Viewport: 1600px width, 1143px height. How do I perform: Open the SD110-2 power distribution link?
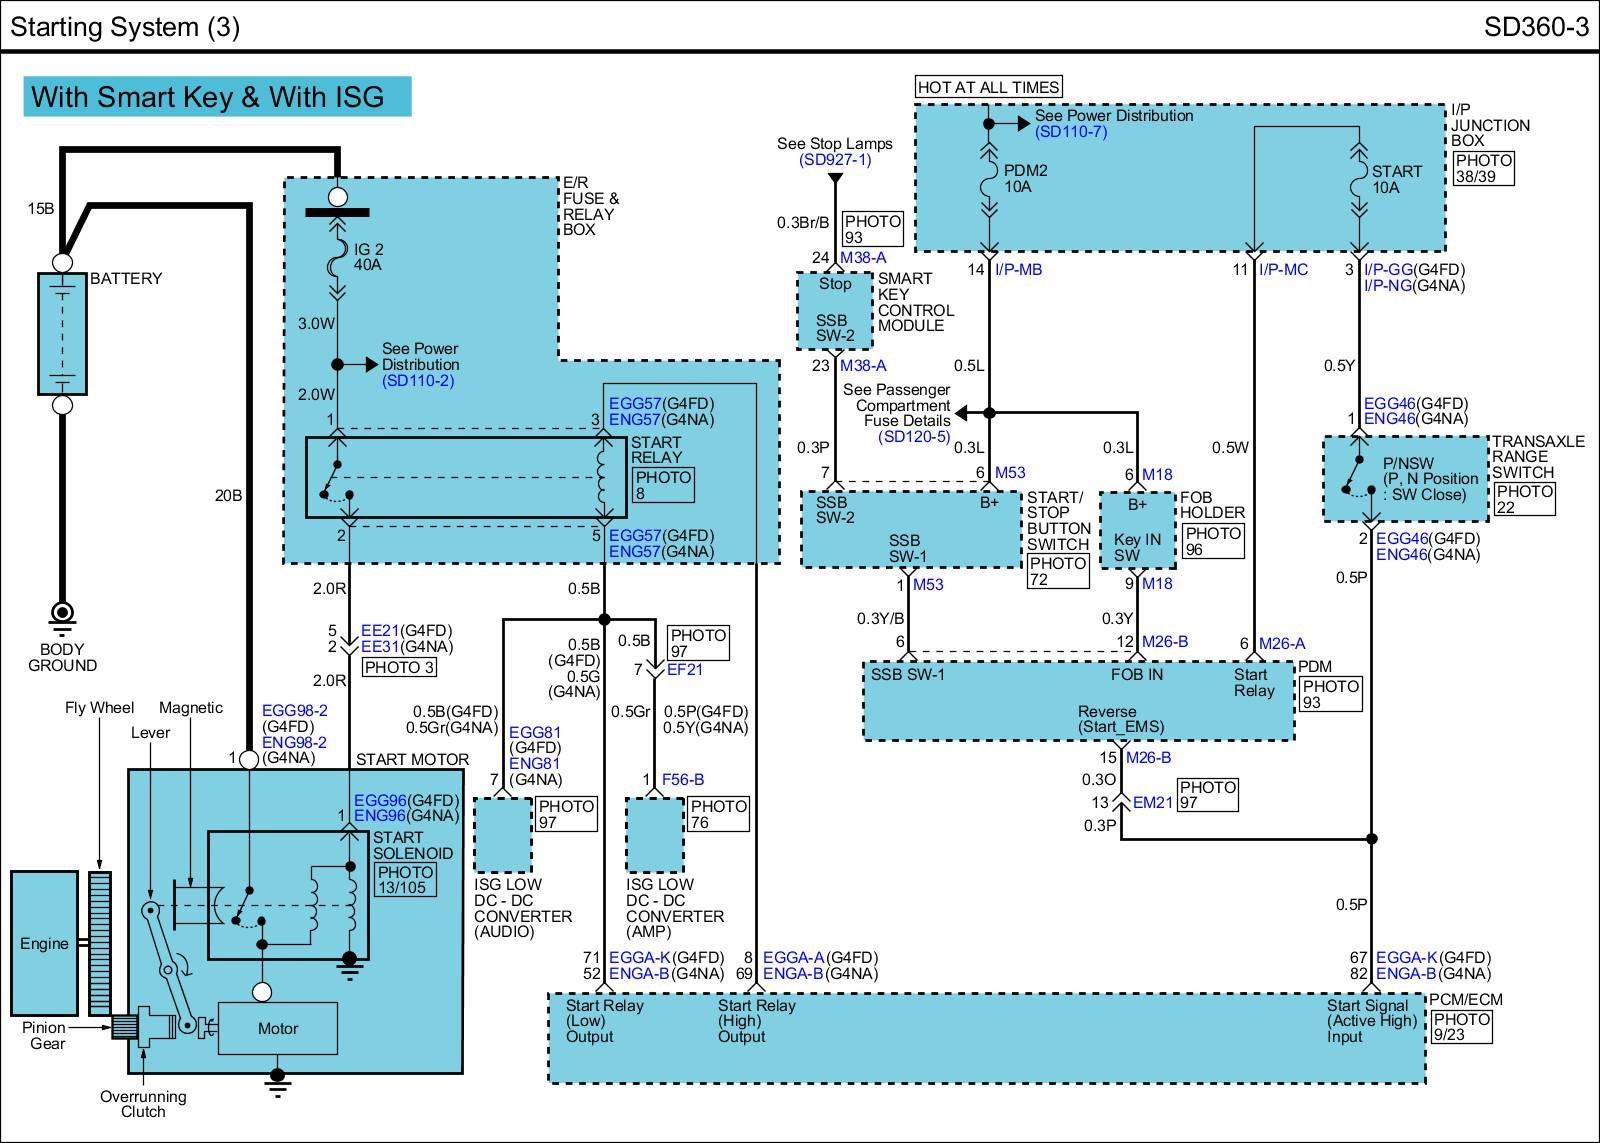(417, 381)
